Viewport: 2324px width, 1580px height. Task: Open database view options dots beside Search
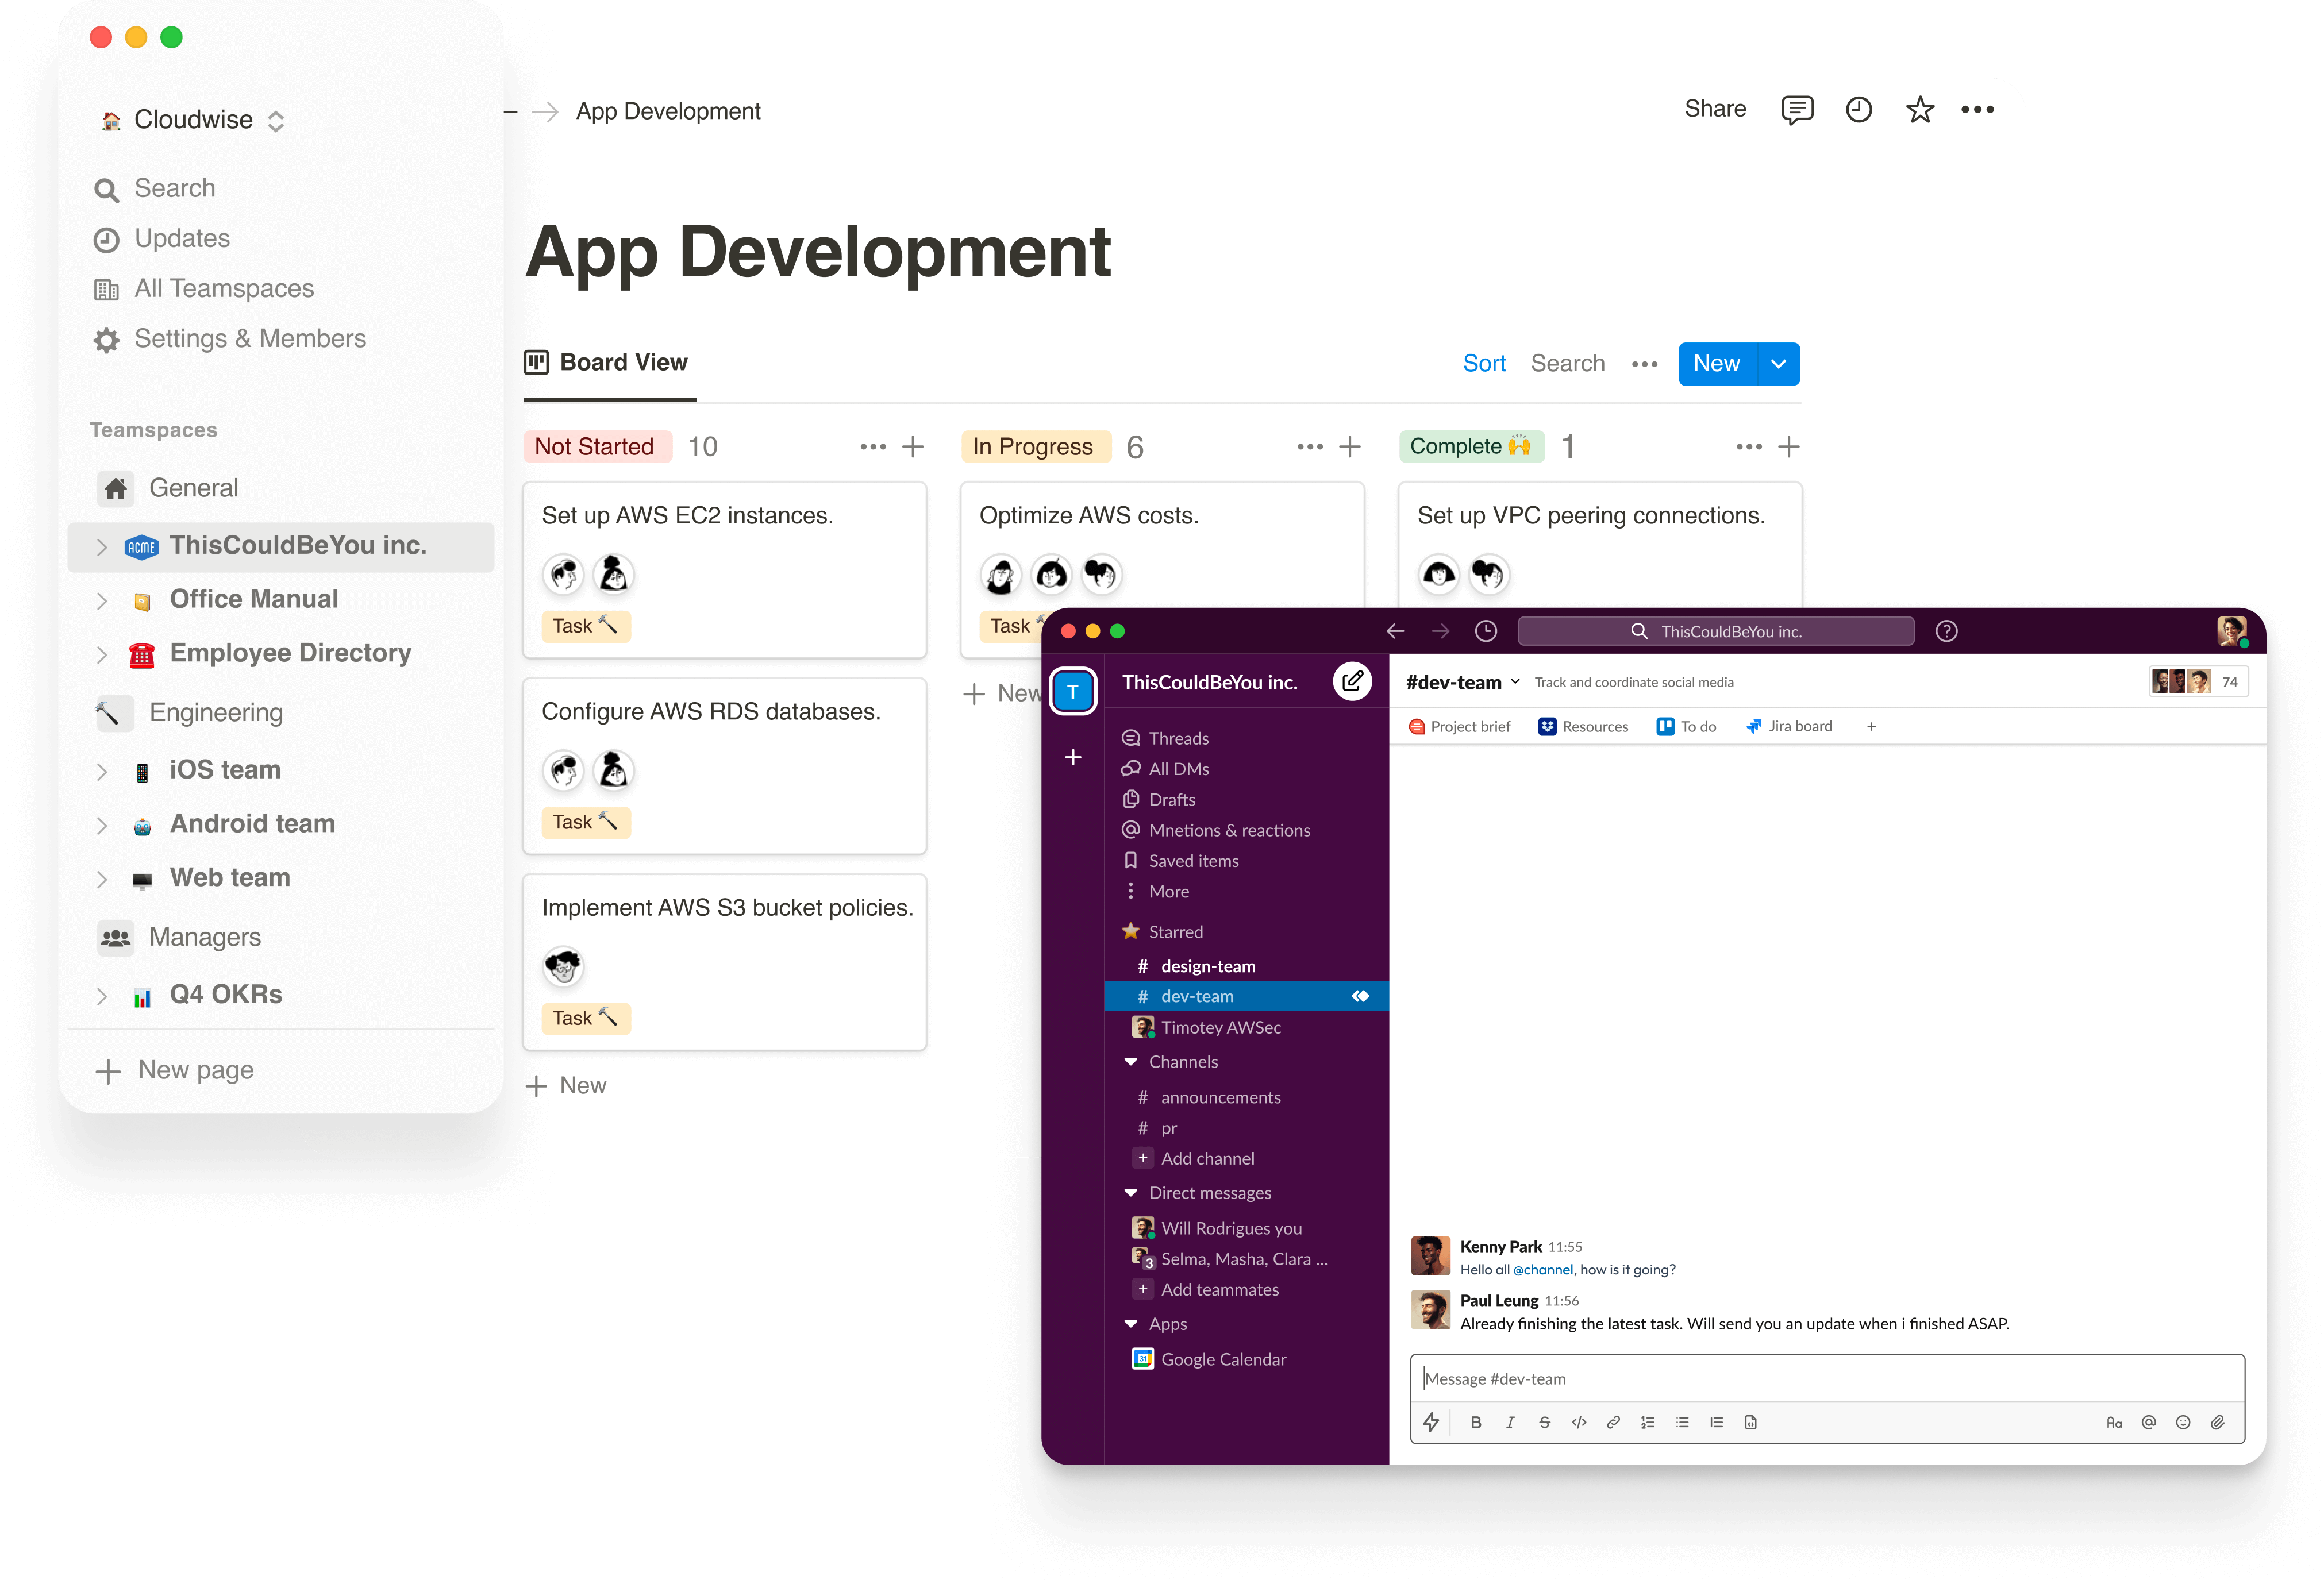(x=1644, y=364)
